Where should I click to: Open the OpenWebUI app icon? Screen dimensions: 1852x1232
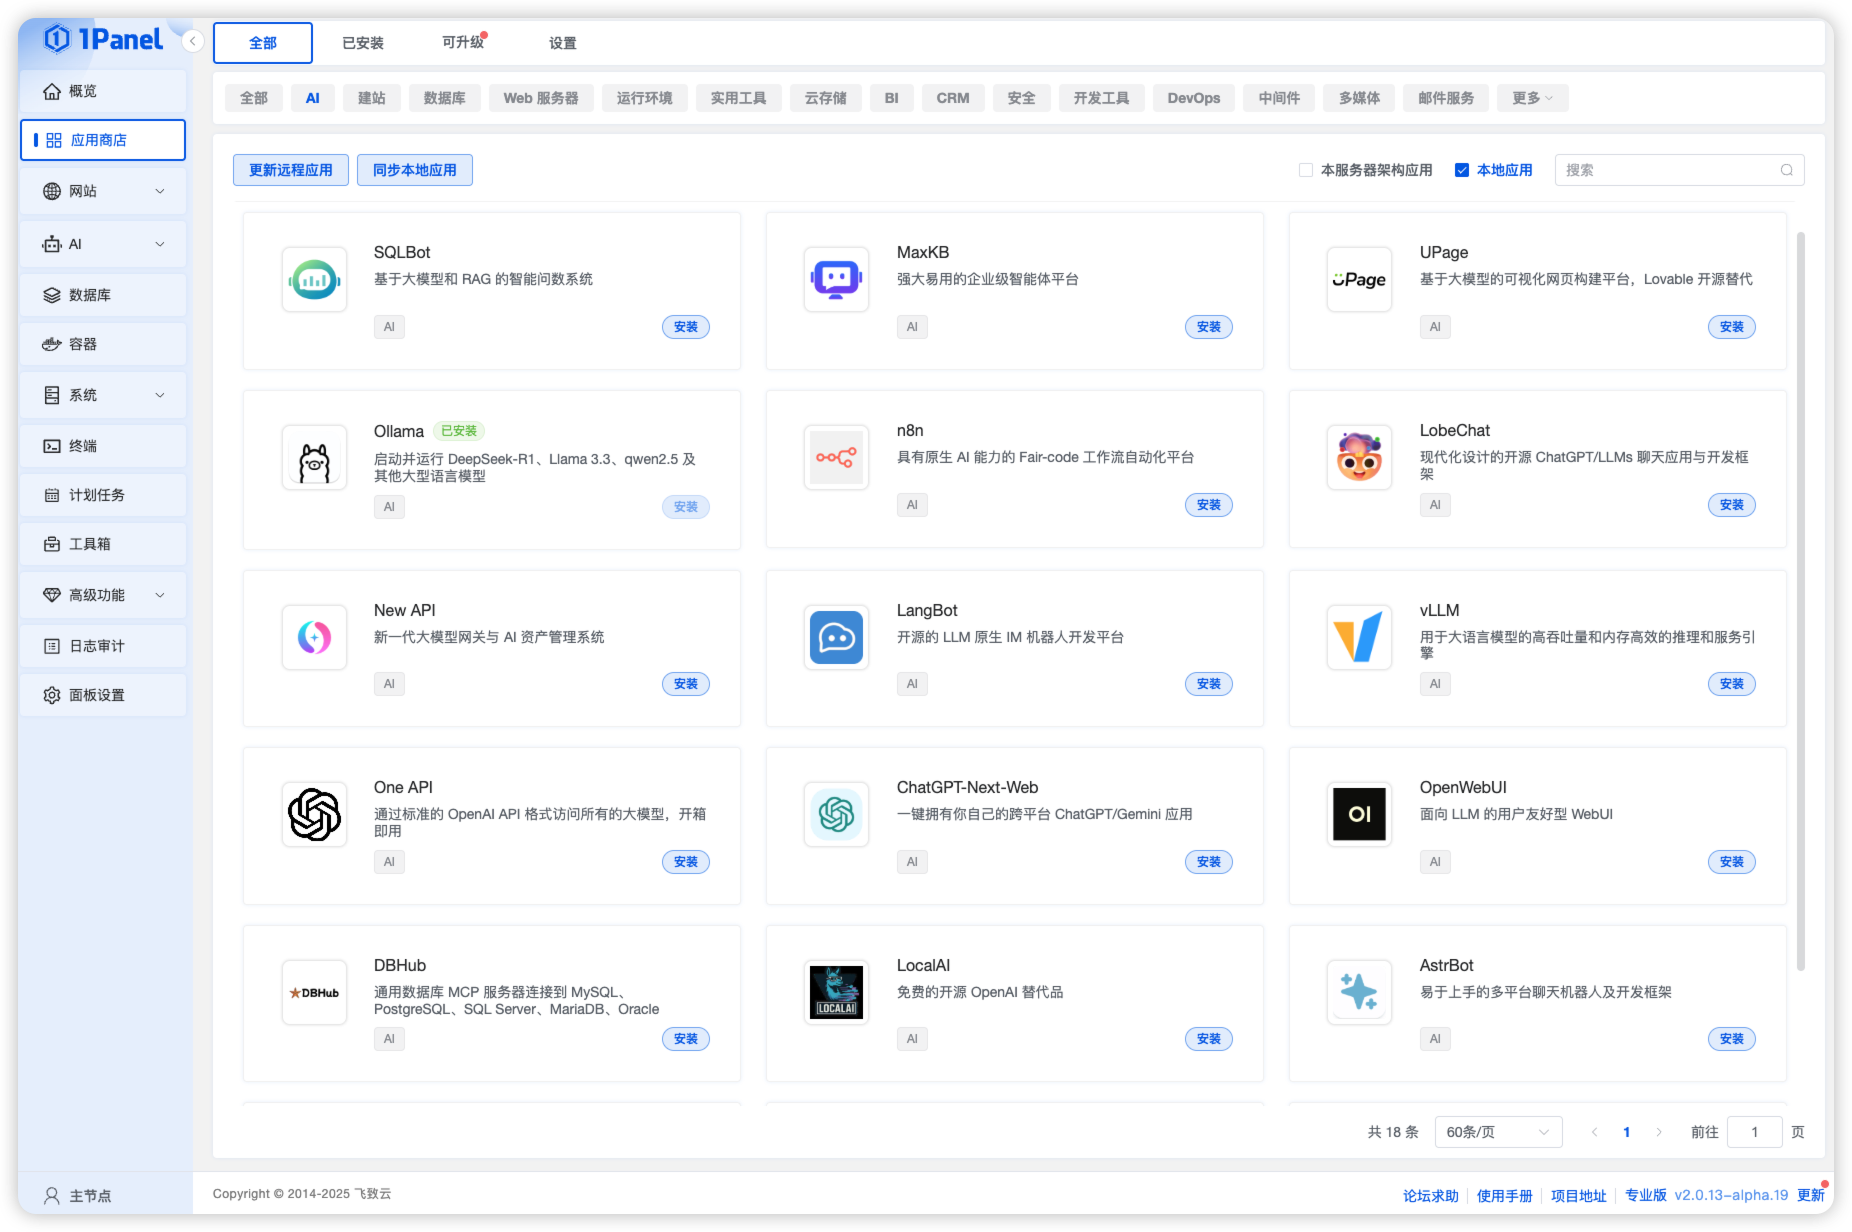tap(1359, 814)
